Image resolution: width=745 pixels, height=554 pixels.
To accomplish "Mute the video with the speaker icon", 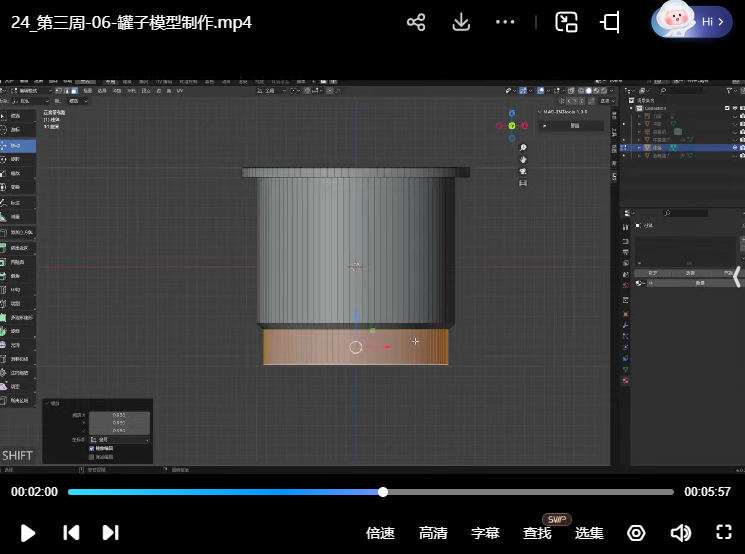I will coord(680,532).
